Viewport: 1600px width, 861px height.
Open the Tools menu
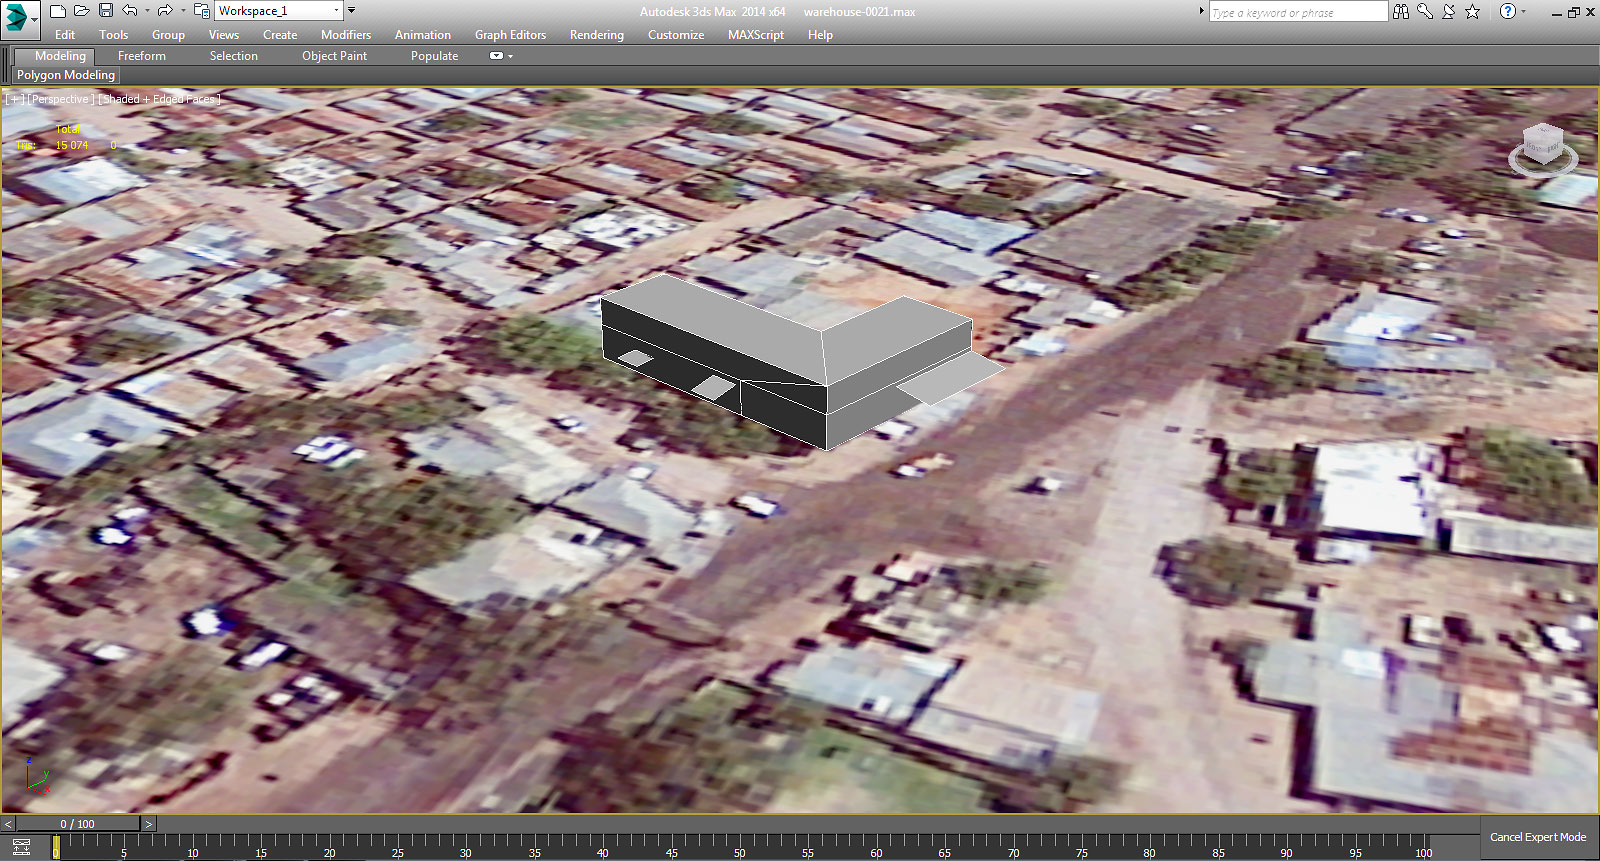click(114, 35)
